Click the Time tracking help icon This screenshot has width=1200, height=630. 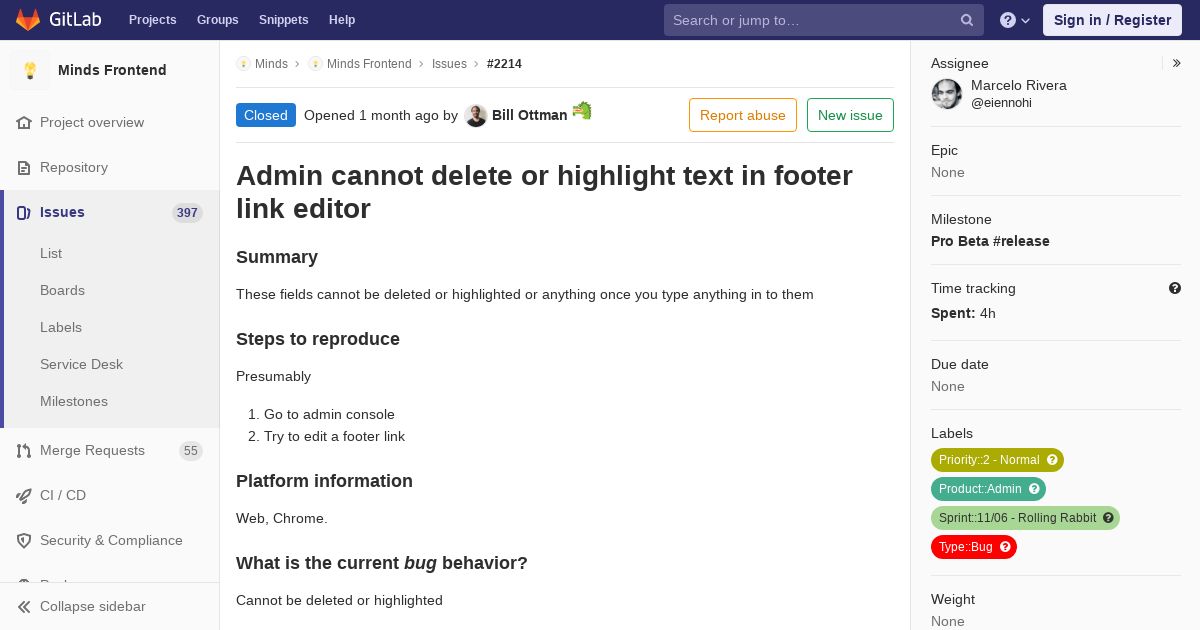(x=1175, y=288)
